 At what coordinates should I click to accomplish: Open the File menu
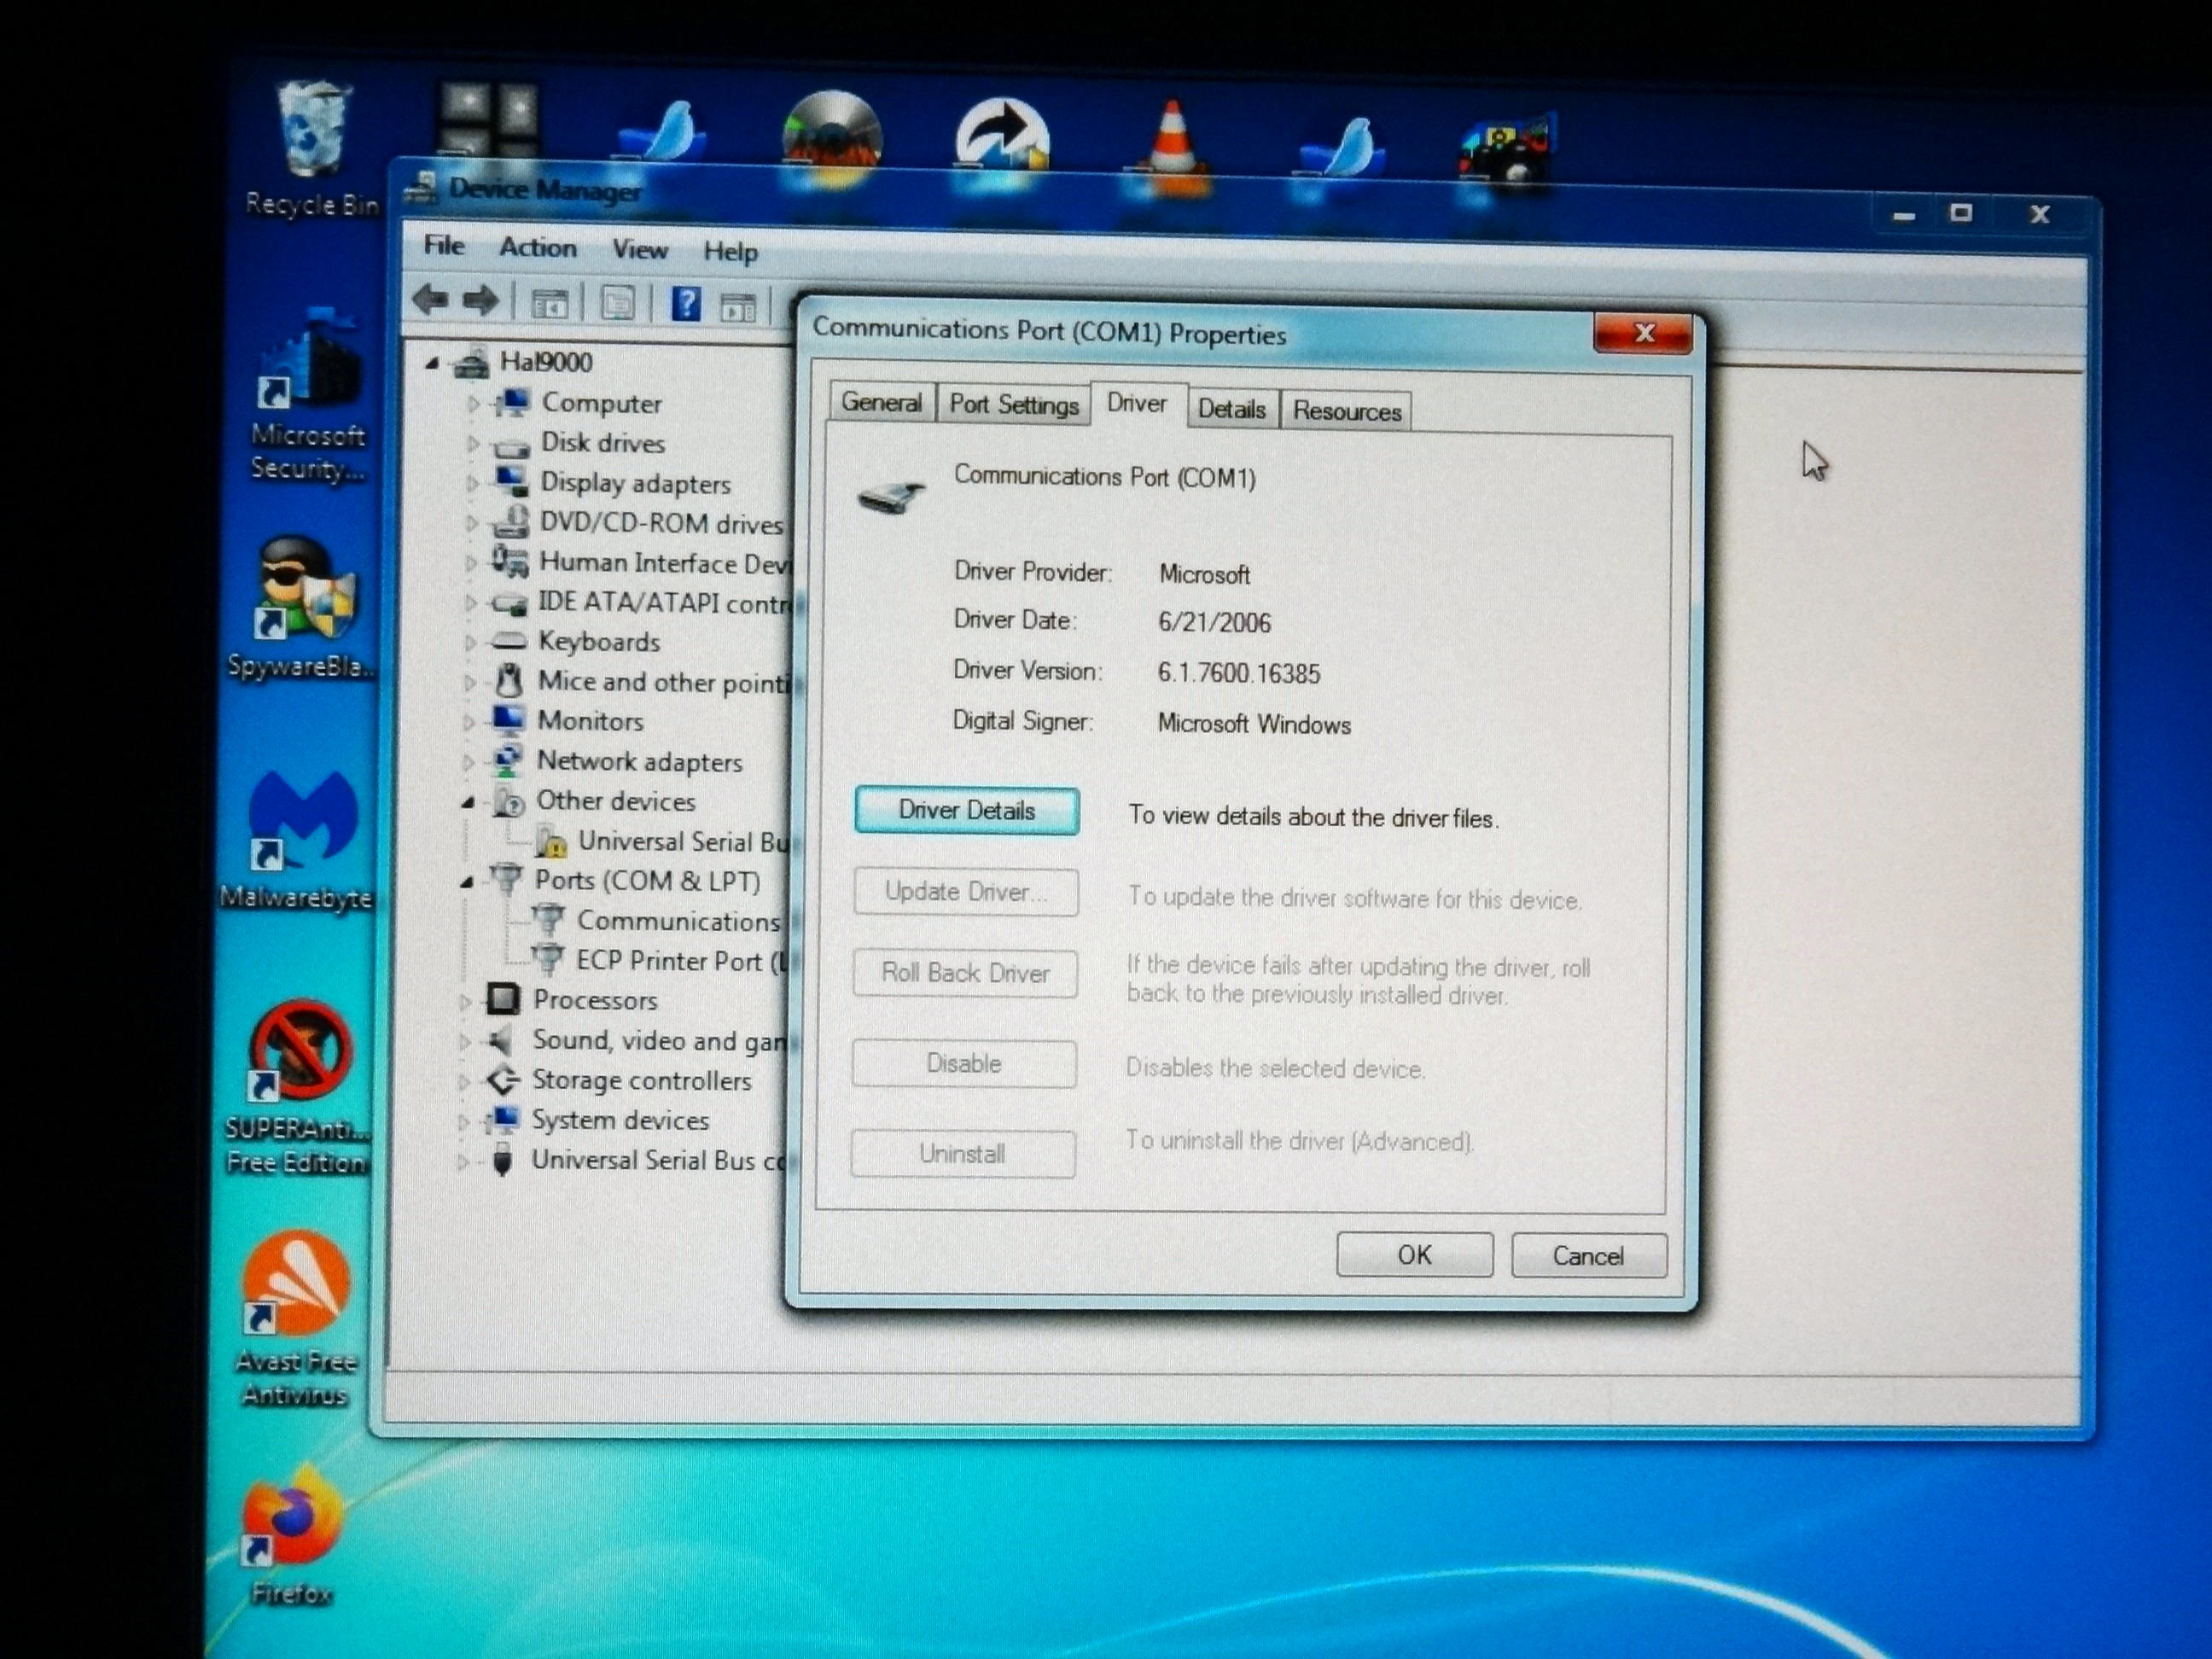(x=444, y=245)
